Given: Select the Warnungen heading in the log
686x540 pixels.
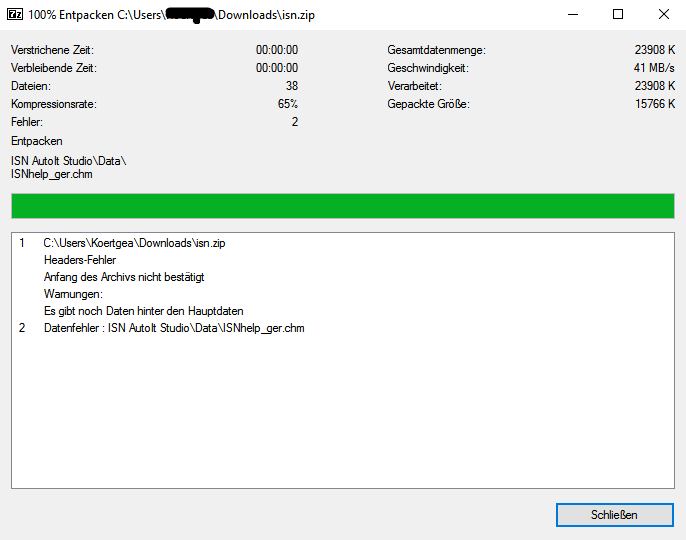Looking at the screenshot, I should 73,294.
